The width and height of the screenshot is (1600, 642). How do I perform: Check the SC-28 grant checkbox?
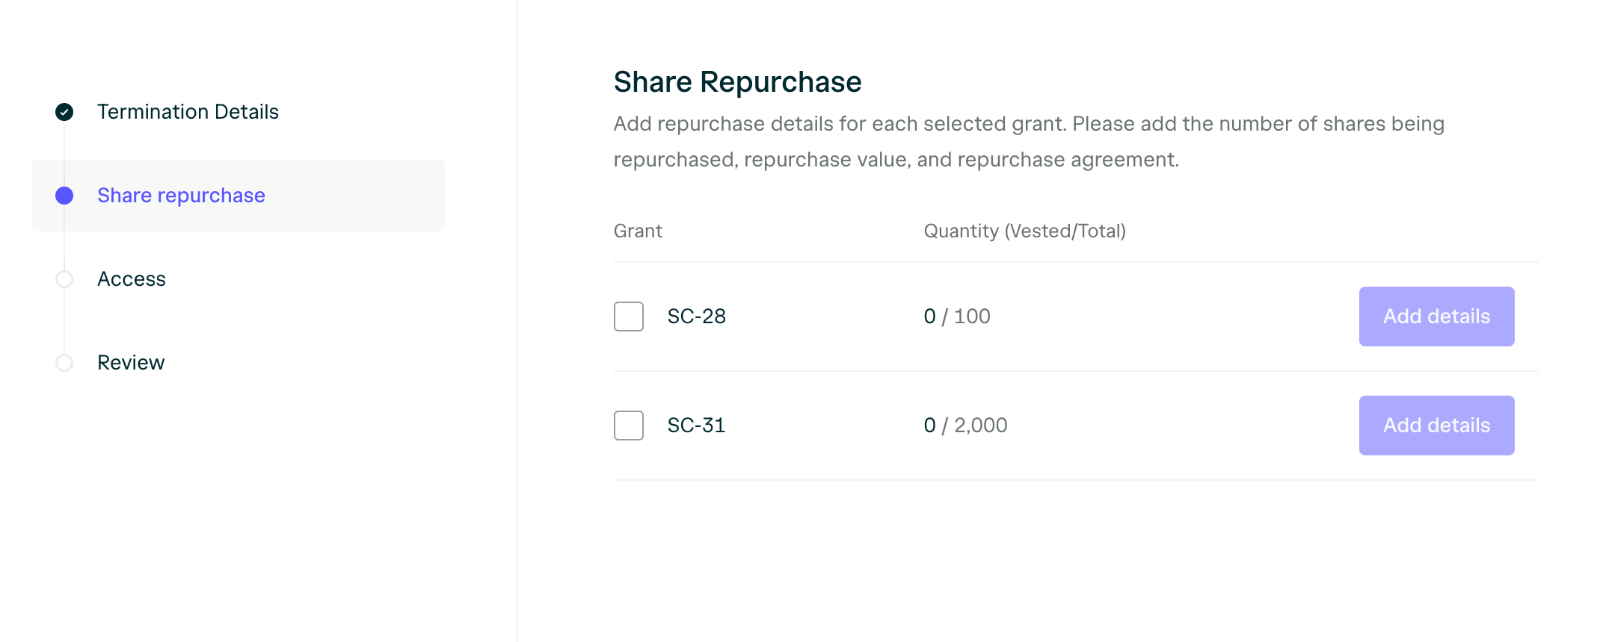(x=629, y=317)
